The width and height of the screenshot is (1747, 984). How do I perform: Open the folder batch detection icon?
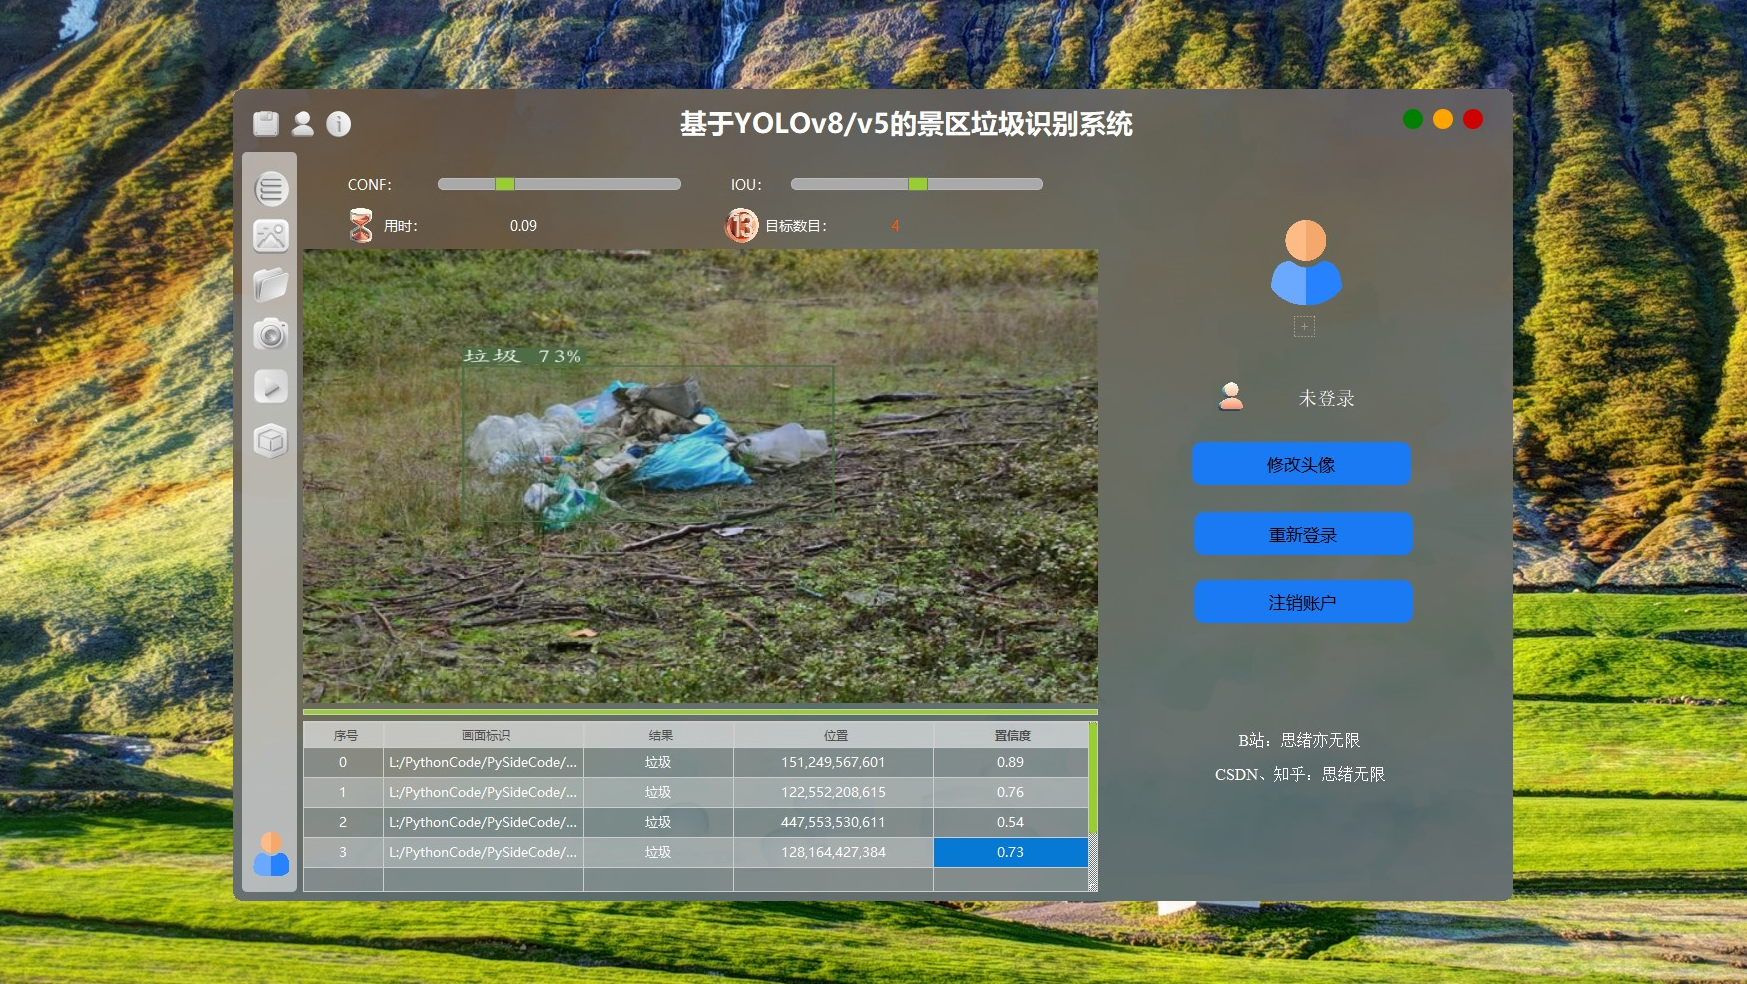tap(271, 285)
